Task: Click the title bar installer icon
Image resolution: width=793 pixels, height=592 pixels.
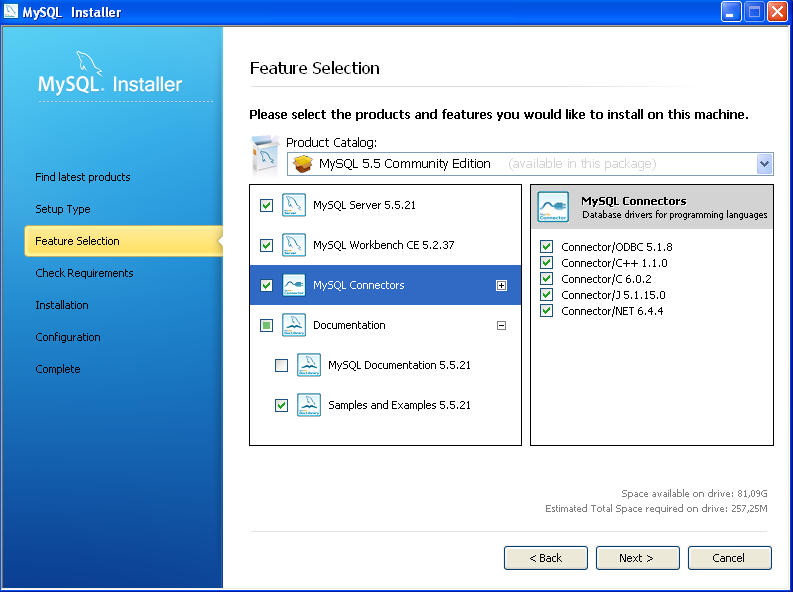Action: pyautogui.click(x=11, y=11)
